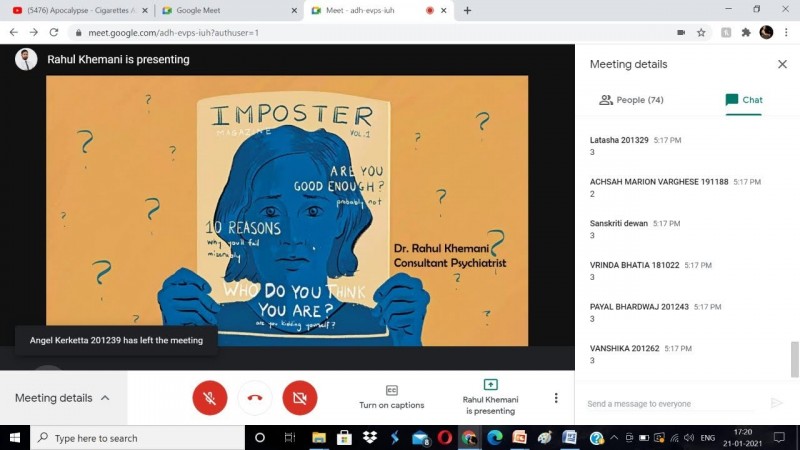The height and width of the screenshot is (450, 800).
Task: Open more options three-dot menu in call bar
Action: [x=556, y=398]
